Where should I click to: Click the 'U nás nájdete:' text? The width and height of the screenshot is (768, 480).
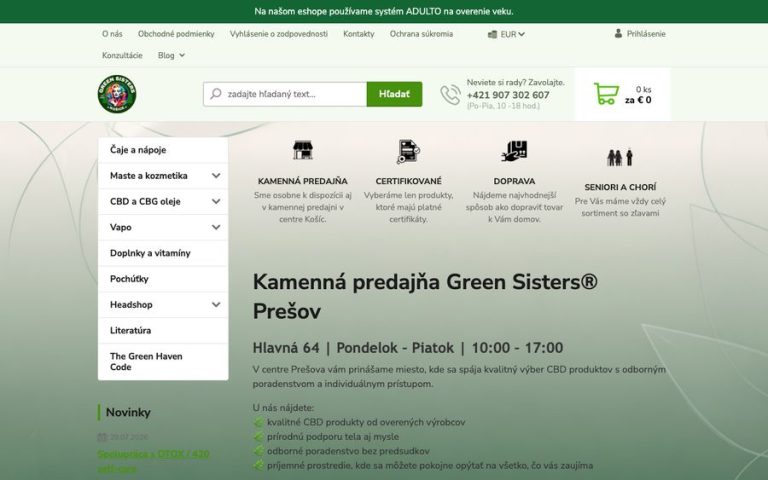pyautogui.click(x=283, y=408)
